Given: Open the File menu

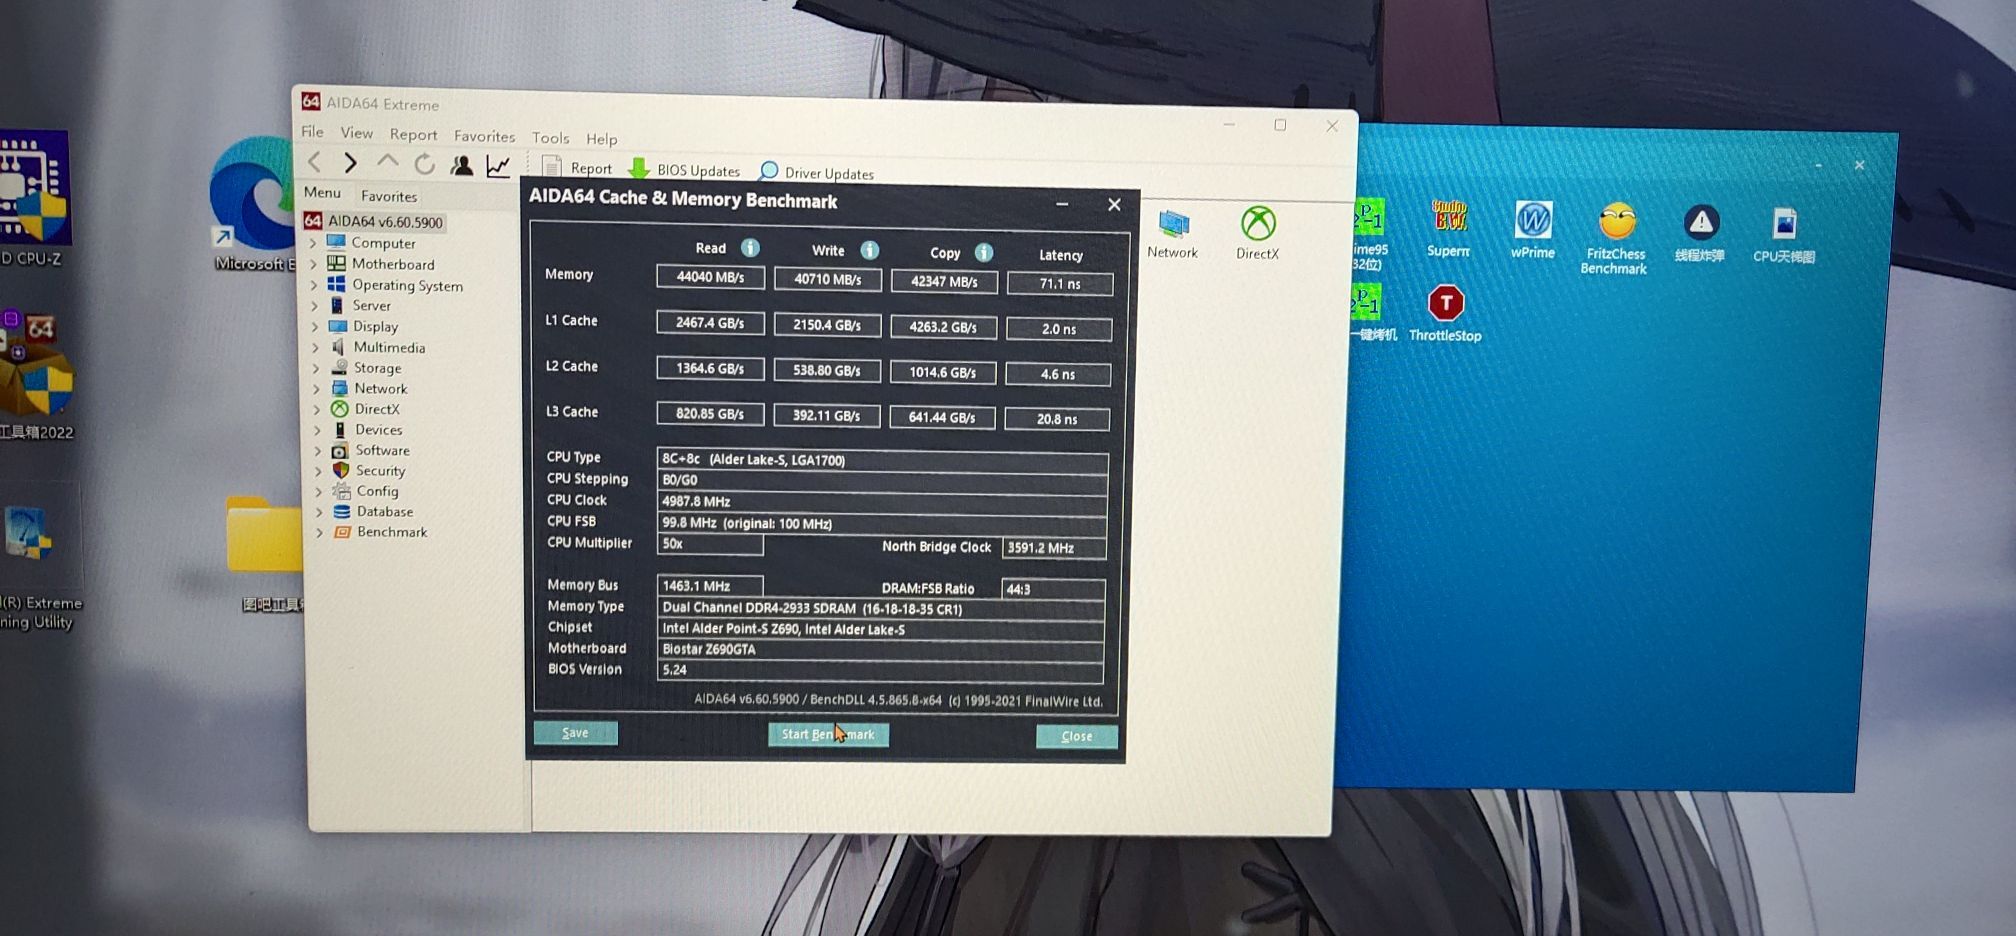Looking at the screenshot, I should [312, 131].
